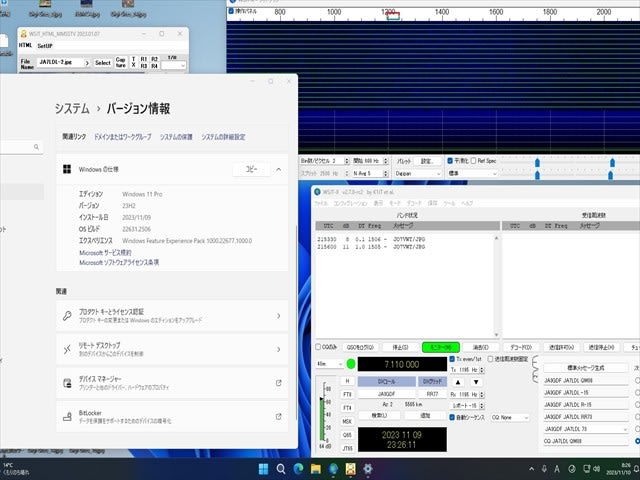Open the network and volume tray flyout
The height and width of the screenshot is (480, 640).
pyautogui.click(x=591, y=469)
